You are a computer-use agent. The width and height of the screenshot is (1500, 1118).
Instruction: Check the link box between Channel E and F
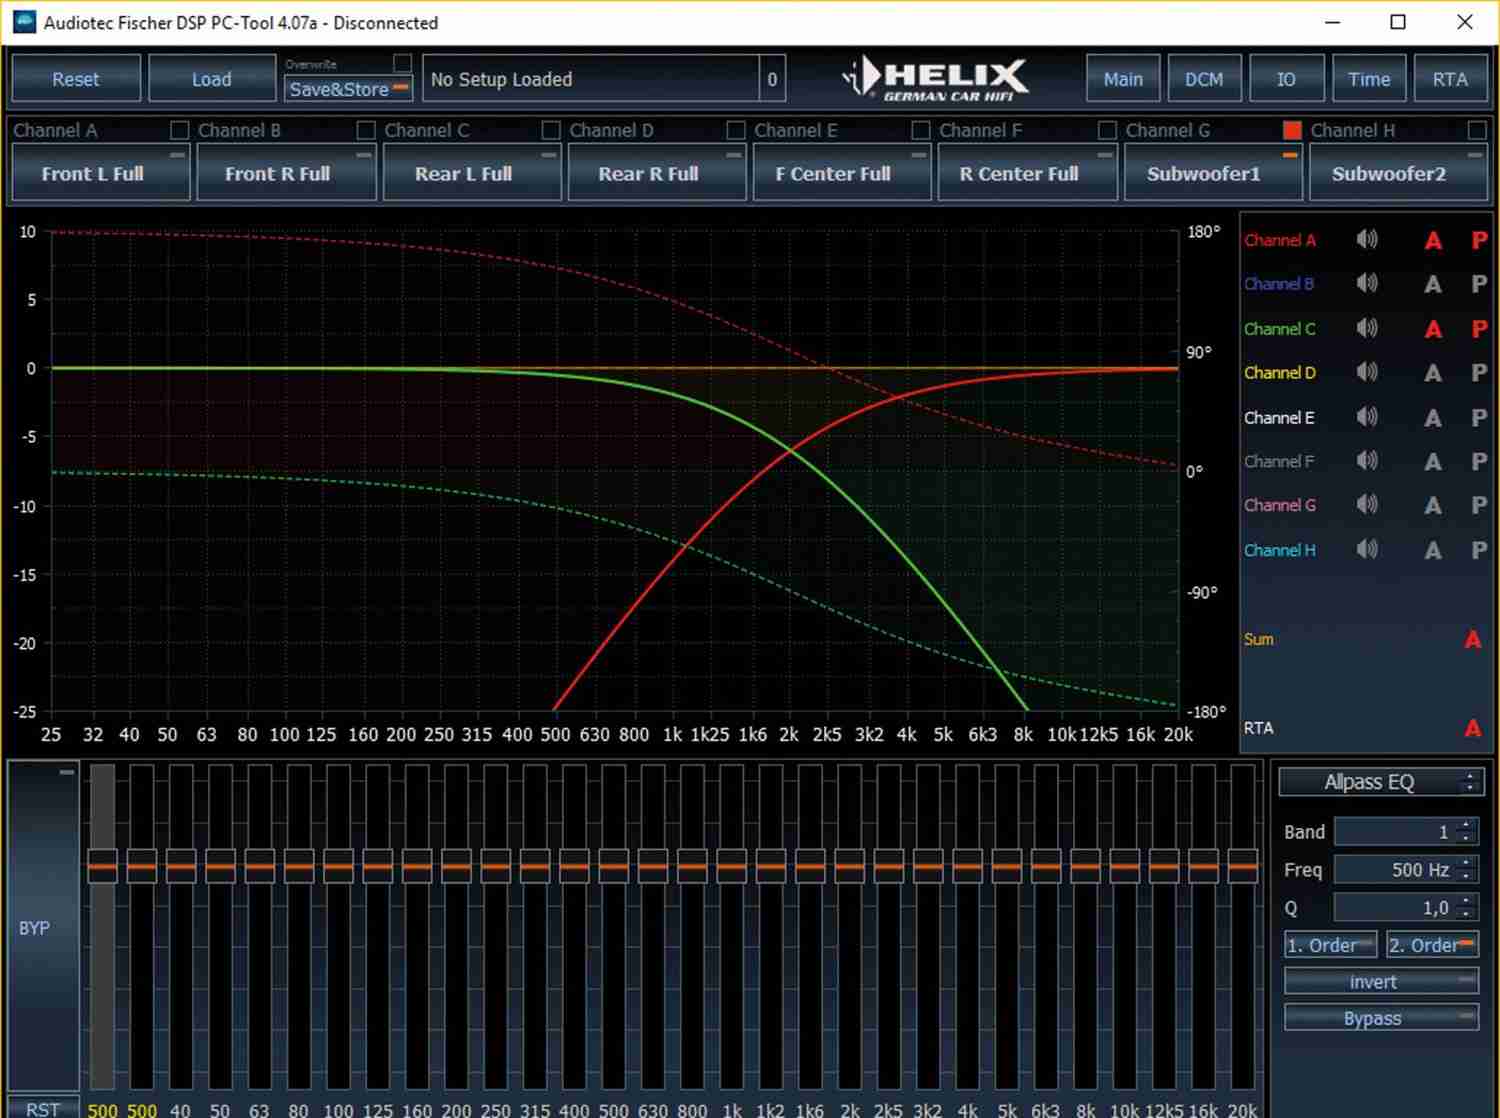pyautogui.click(x=921, y=130)
